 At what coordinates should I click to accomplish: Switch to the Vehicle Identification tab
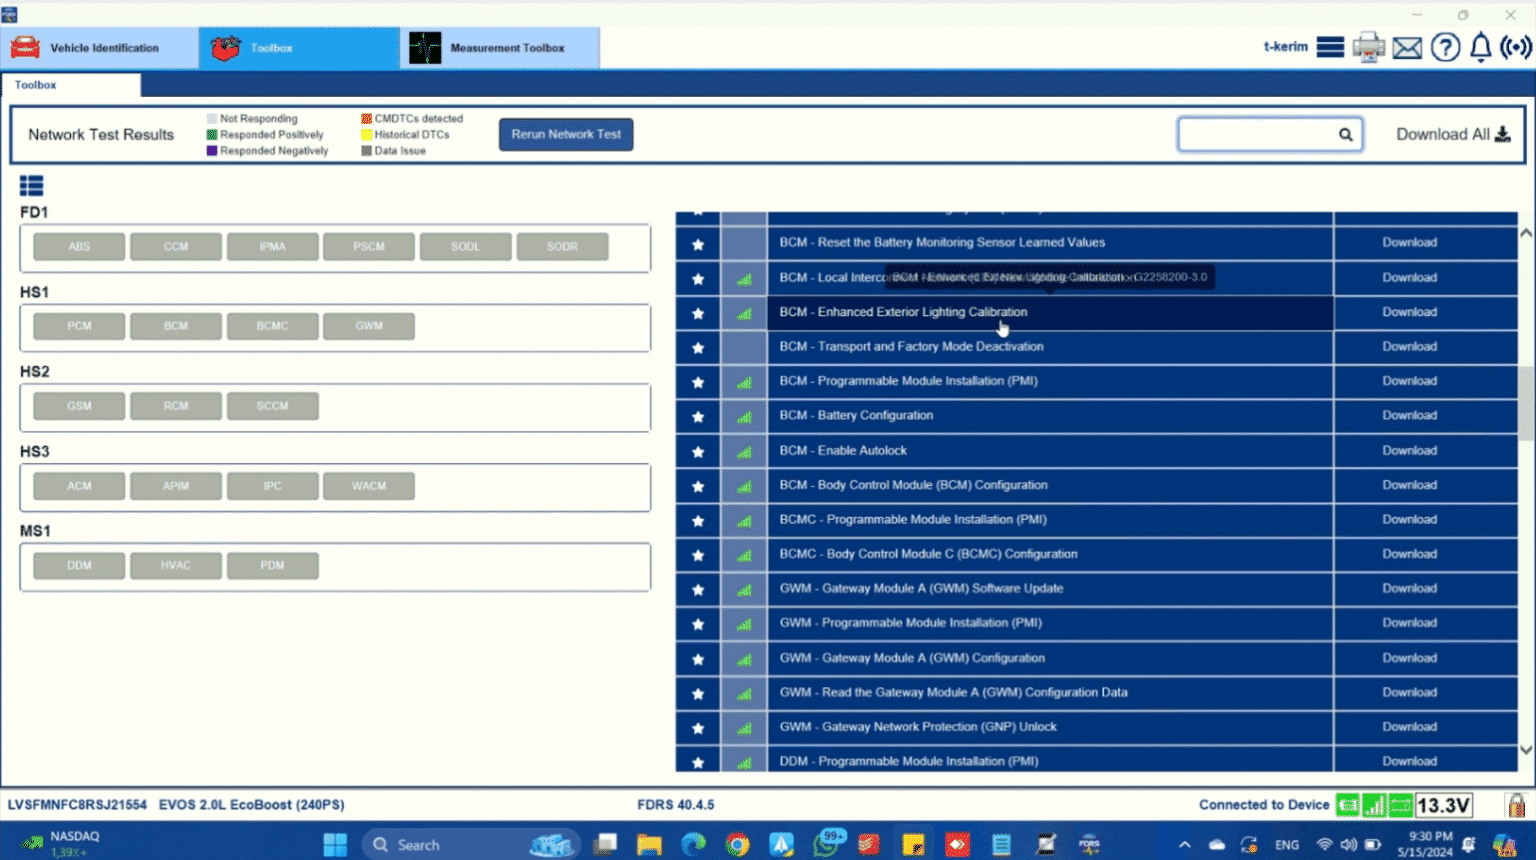click(99, 48)
